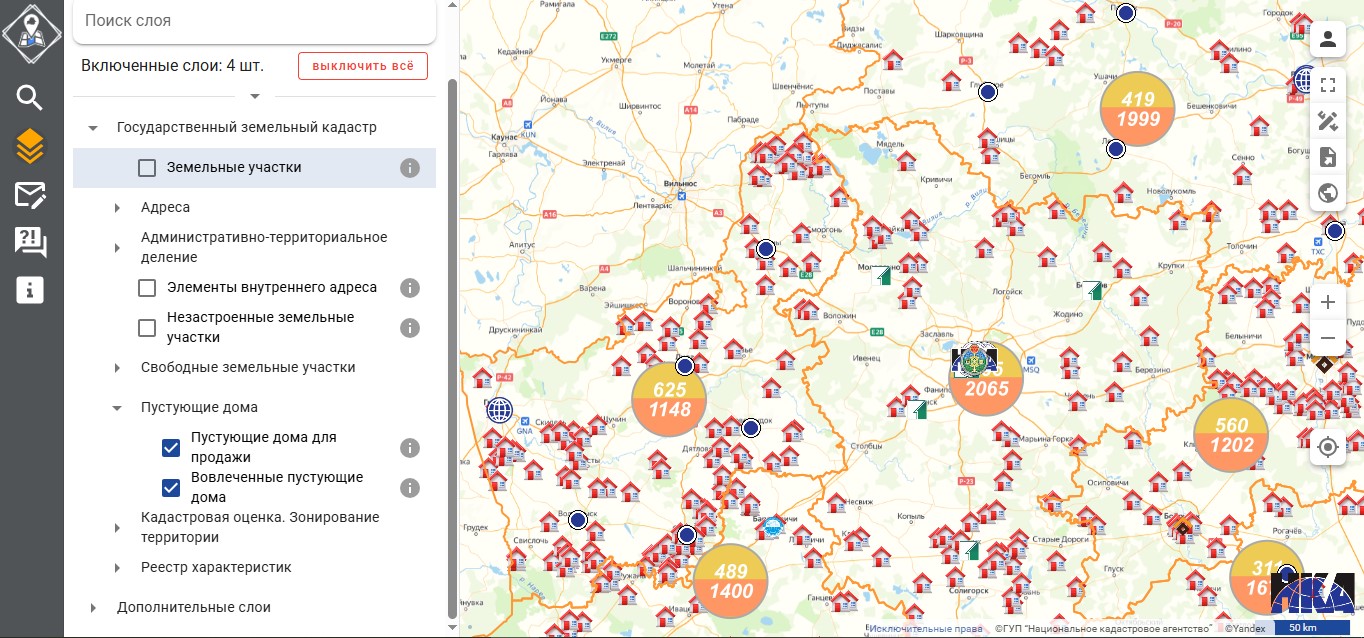Collapse the Пустующие дома group
This screenshot has height=638, width=1364.
[117, 408]
